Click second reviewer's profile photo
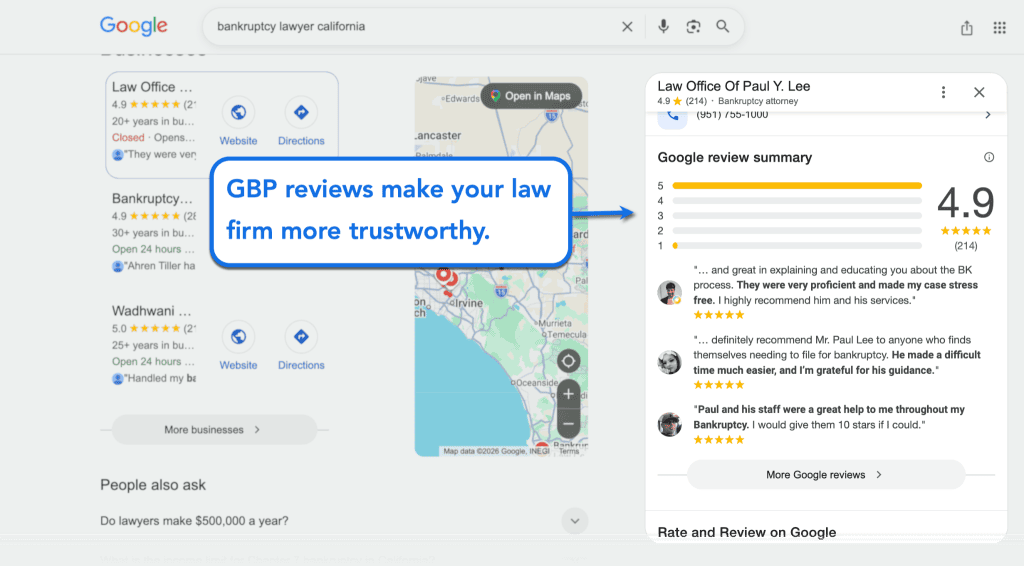 point(669,362)
